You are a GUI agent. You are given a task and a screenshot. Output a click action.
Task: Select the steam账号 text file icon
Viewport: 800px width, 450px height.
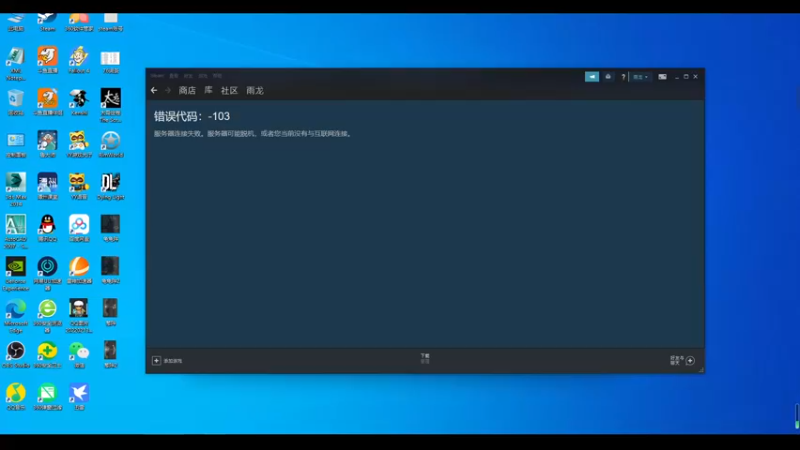coord(111,22)
